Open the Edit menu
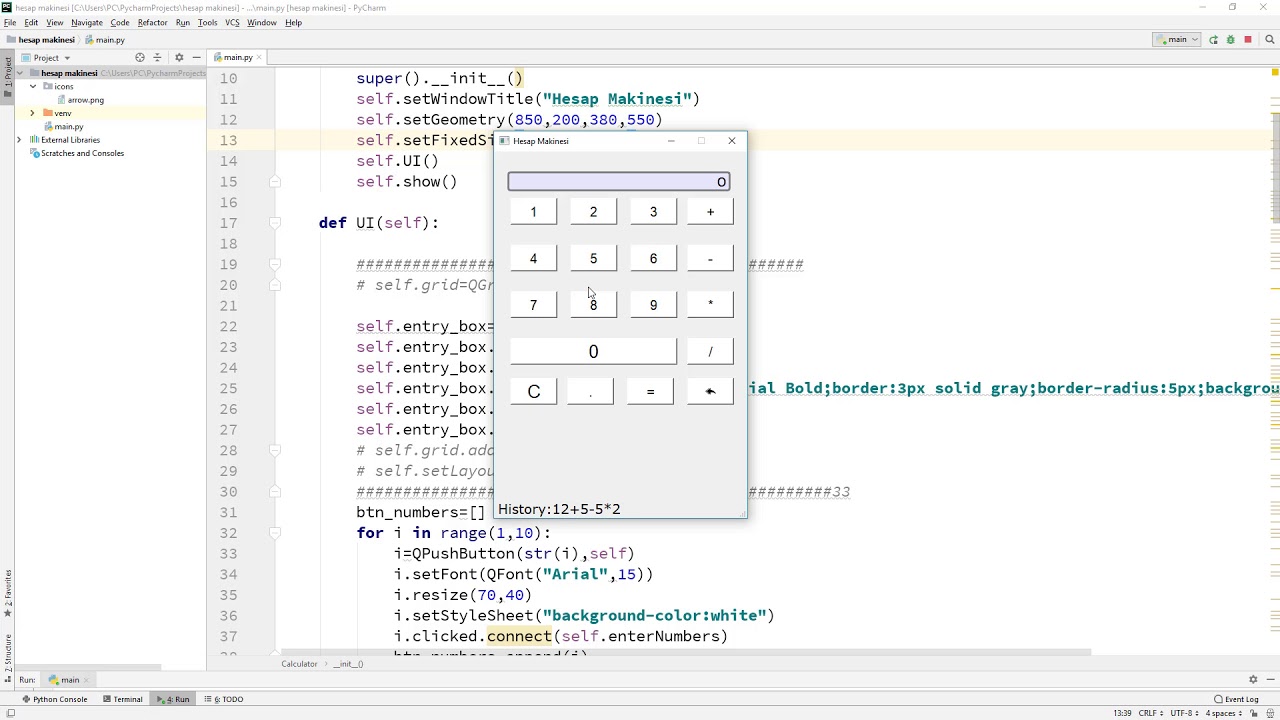 tap(31, 22)
